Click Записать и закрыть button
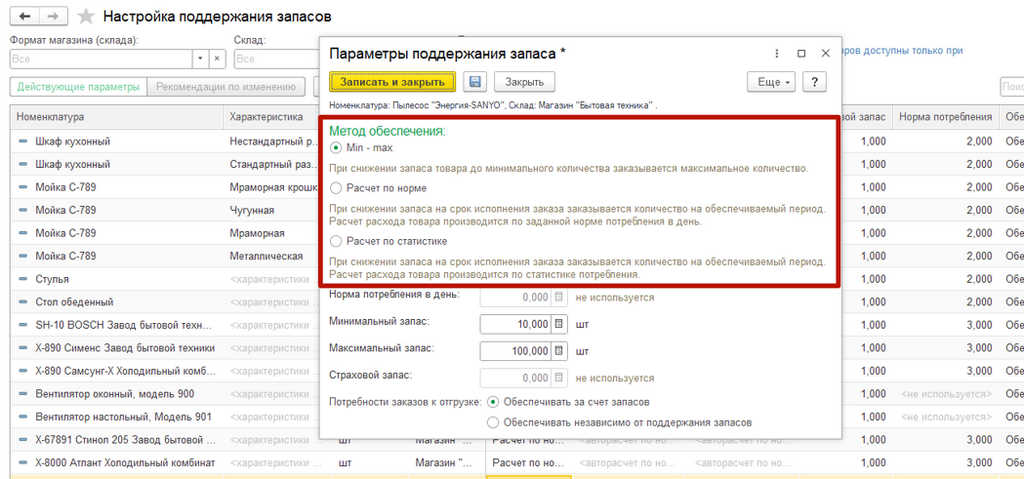Image resolution: width=1024 pixels, height=479 pixels. (x=392, y=82)
